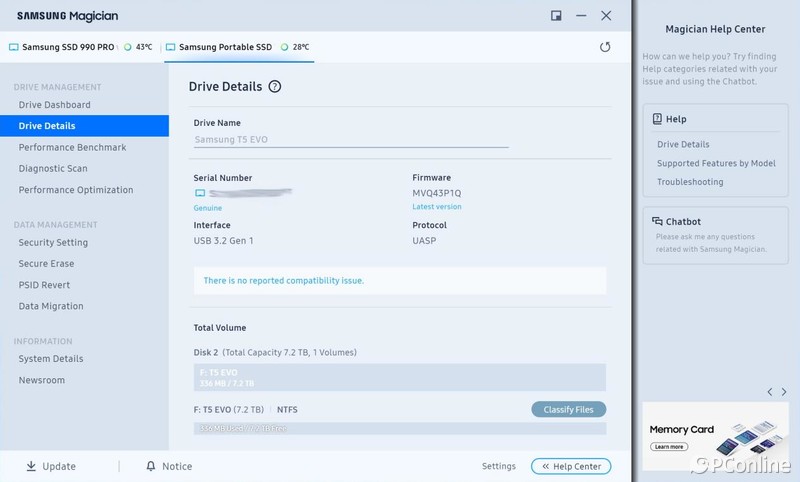Click the Update download icon
The image size is (800, 482).
[31, 466]
